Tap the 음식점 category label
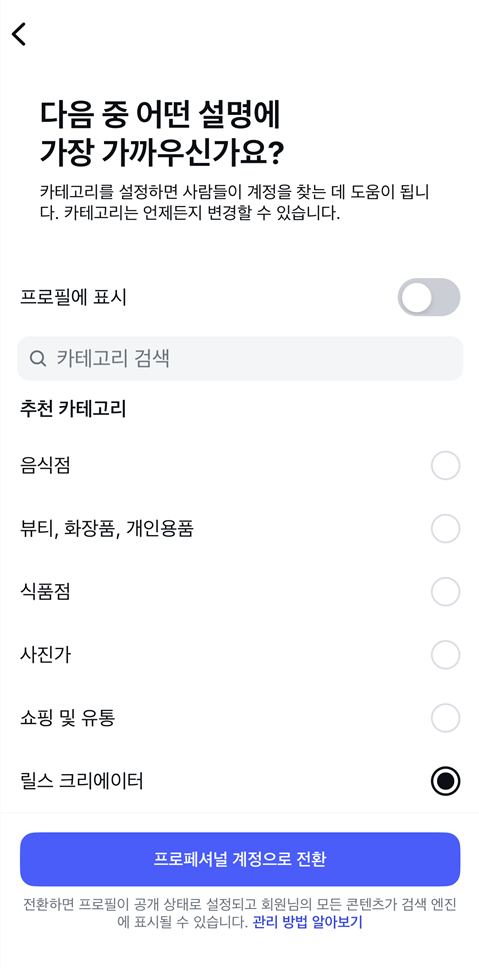 (x=45, y=465)
